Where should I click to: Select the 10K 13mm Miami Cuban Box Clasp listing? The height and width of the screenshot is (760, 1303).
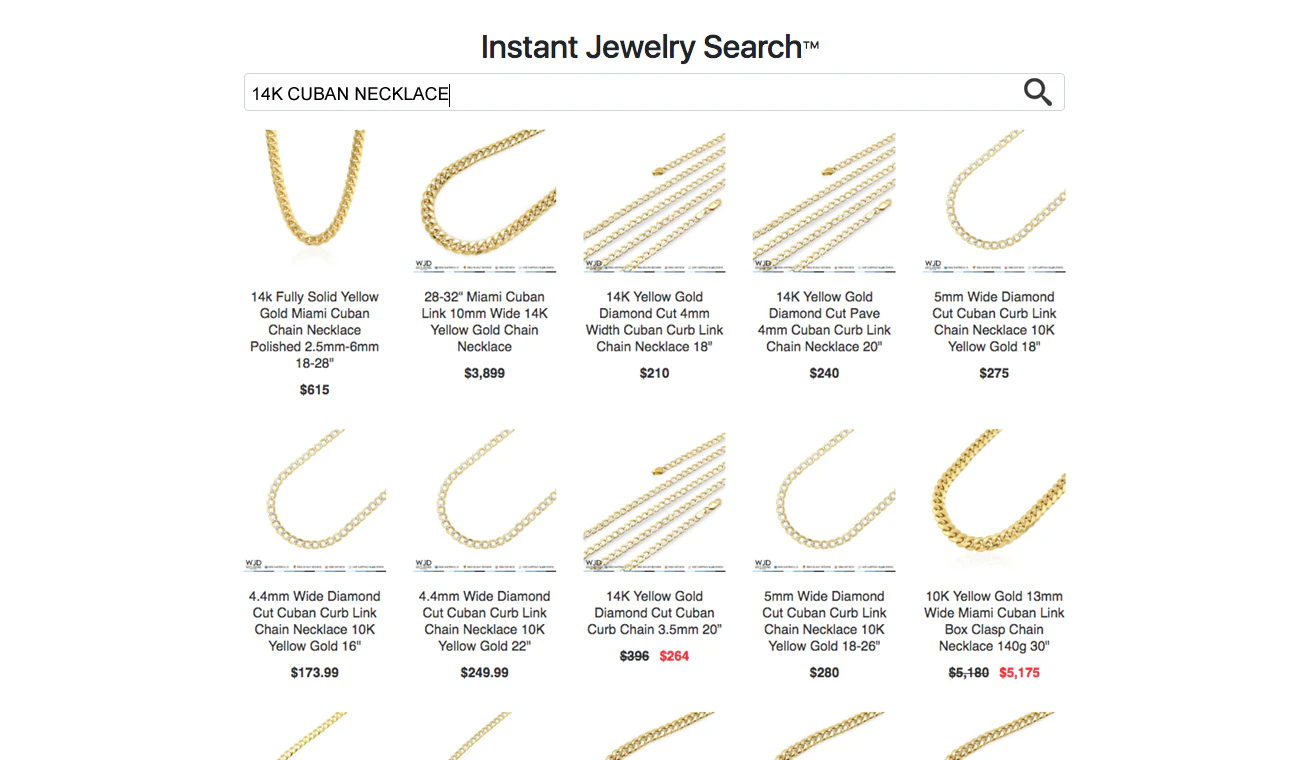[994, 620]
